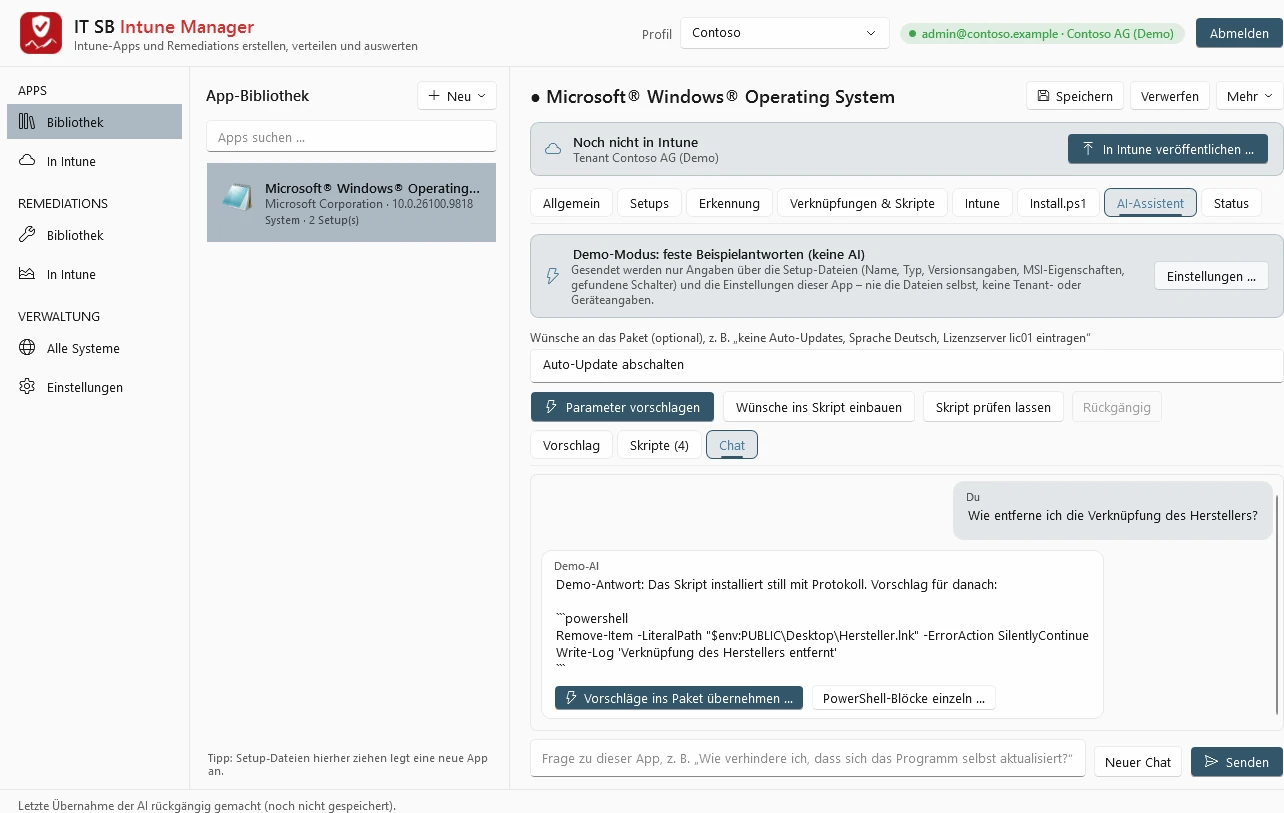Click the cloud icon beside Noch nicht in Intune
This screenshot has height=813, width=1284.
click(552, 149)
